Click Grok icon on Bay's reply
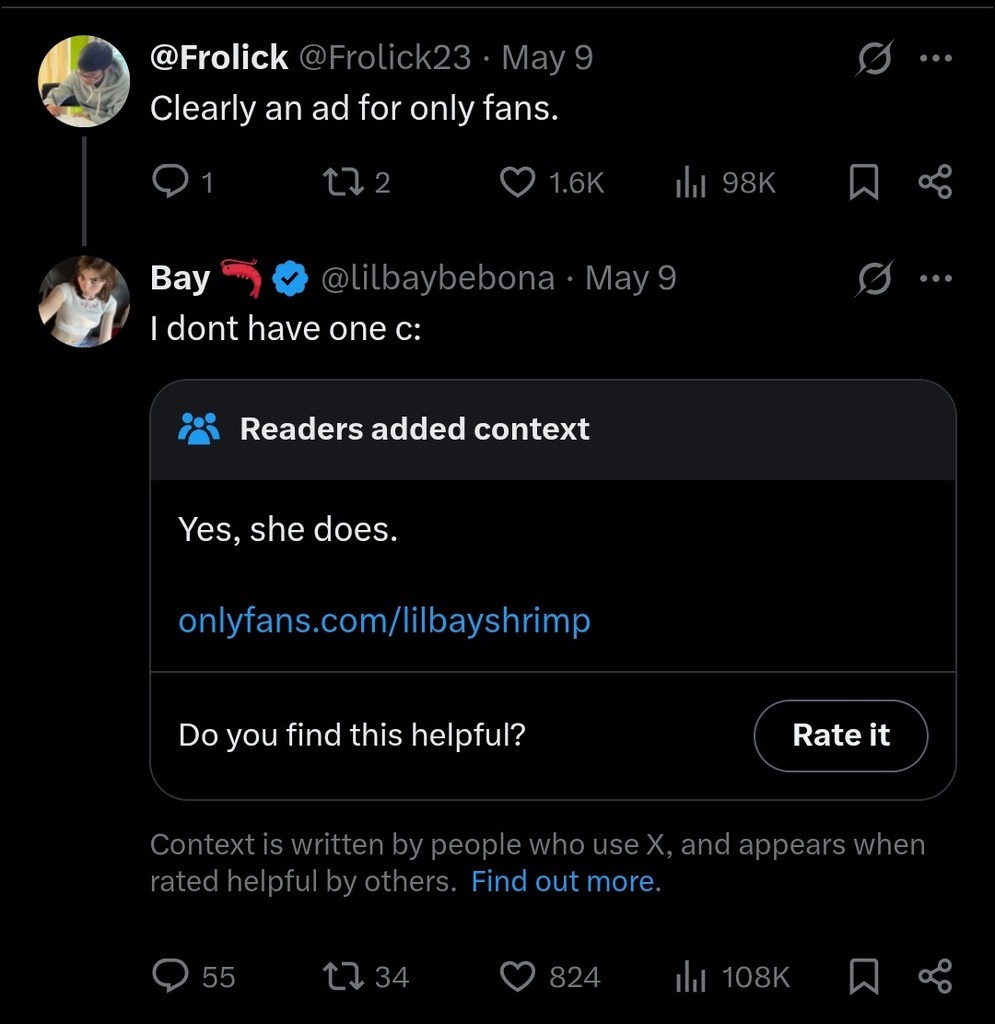The width and height of the screenshot is (995, 1024). [x=873, y=280]
